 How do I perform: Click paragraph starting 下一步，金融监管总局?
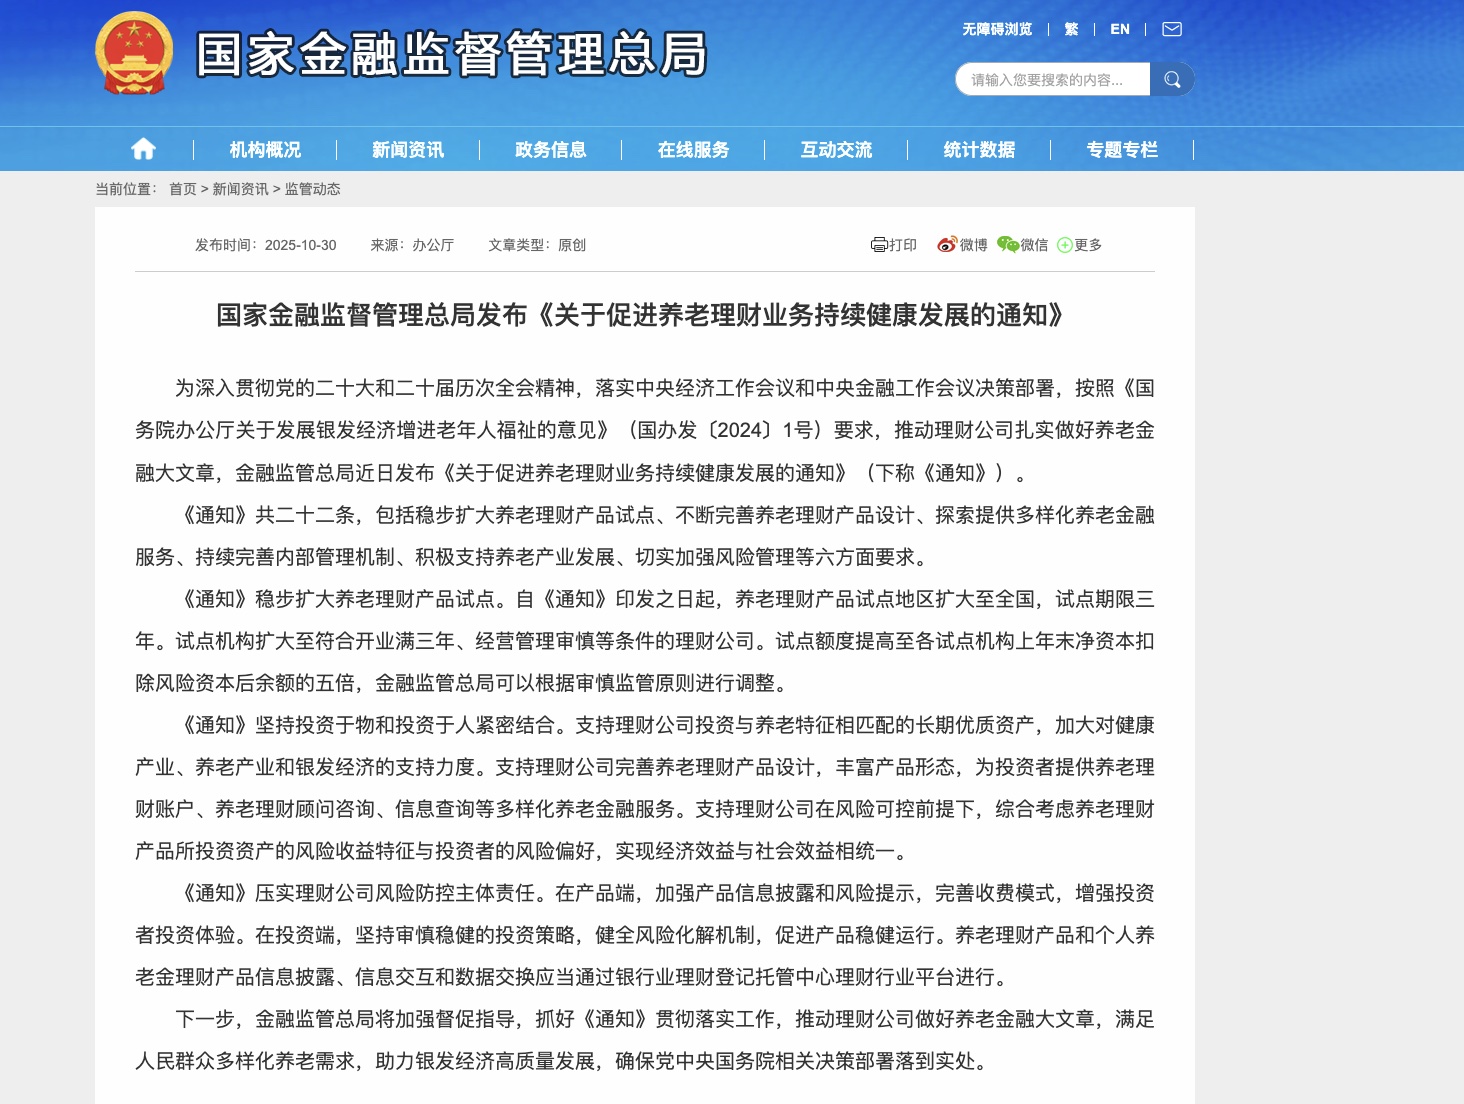click(645, 1040)
